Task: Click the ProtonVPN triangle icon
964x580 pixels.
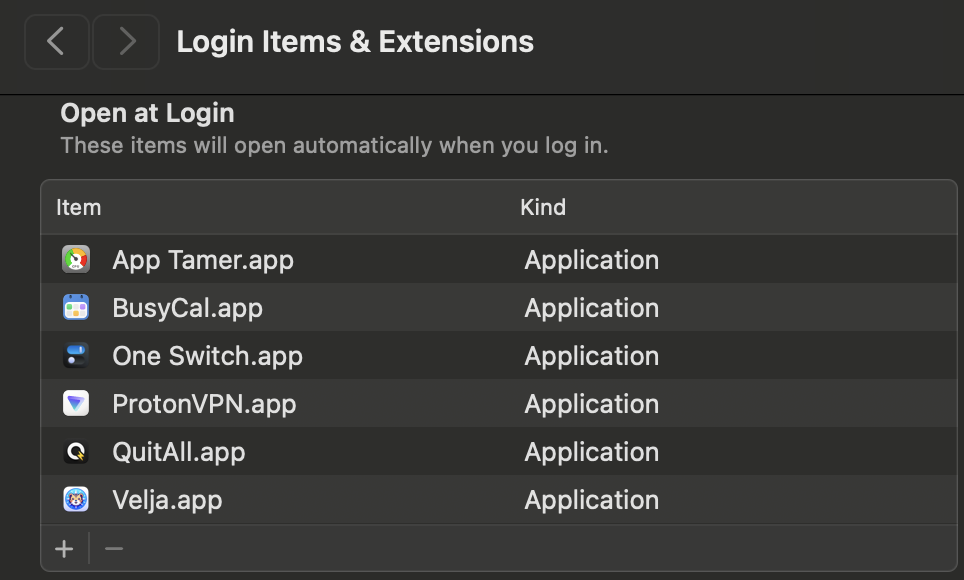Action: click(76, 404)
